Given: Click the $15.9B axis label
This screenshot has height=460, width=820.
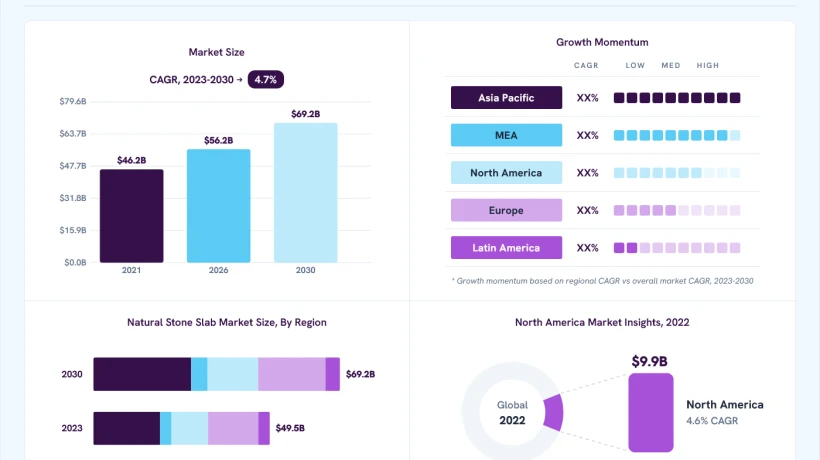Looking at the screenshot, I should [73, 231].
